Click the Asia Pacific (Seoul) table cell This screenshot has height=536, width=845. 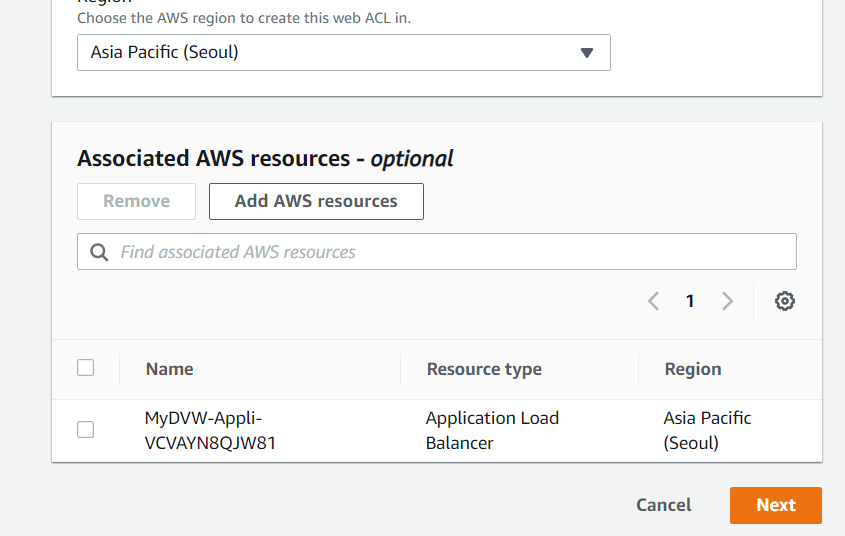tap(707, 430)
